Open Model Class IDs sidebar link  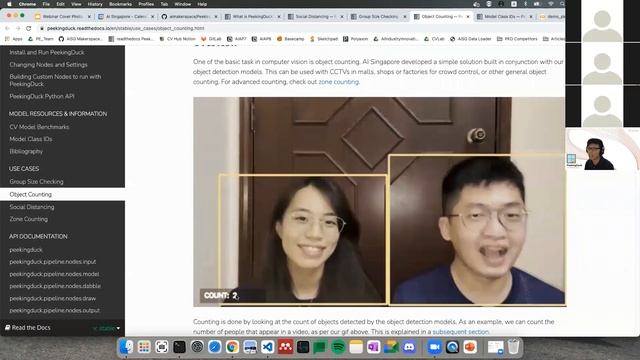[x=31, y=139]
